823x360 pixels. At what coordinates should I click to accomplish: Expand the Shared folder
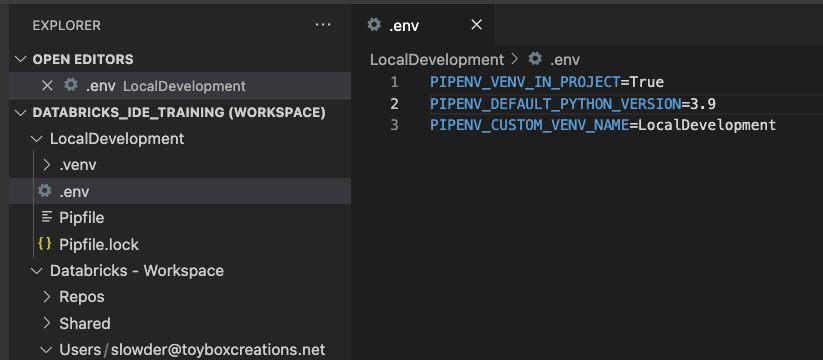(x=47, y=323)
